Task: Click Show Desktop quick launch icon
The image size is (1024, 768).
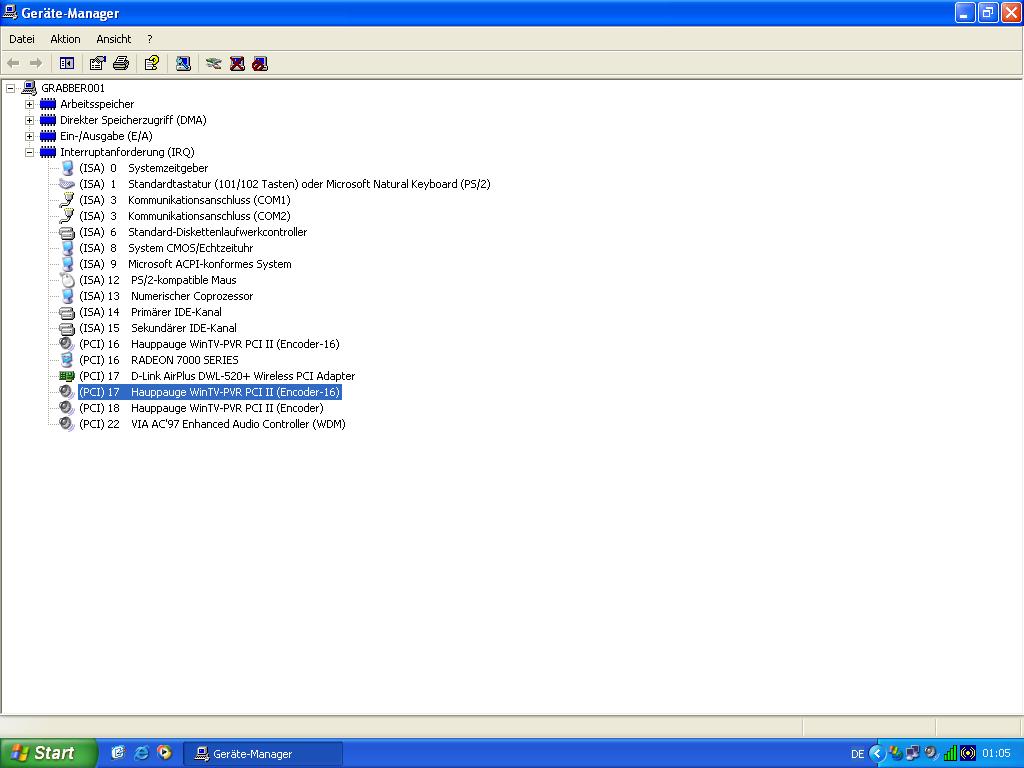Action: [x=118, y=753]
